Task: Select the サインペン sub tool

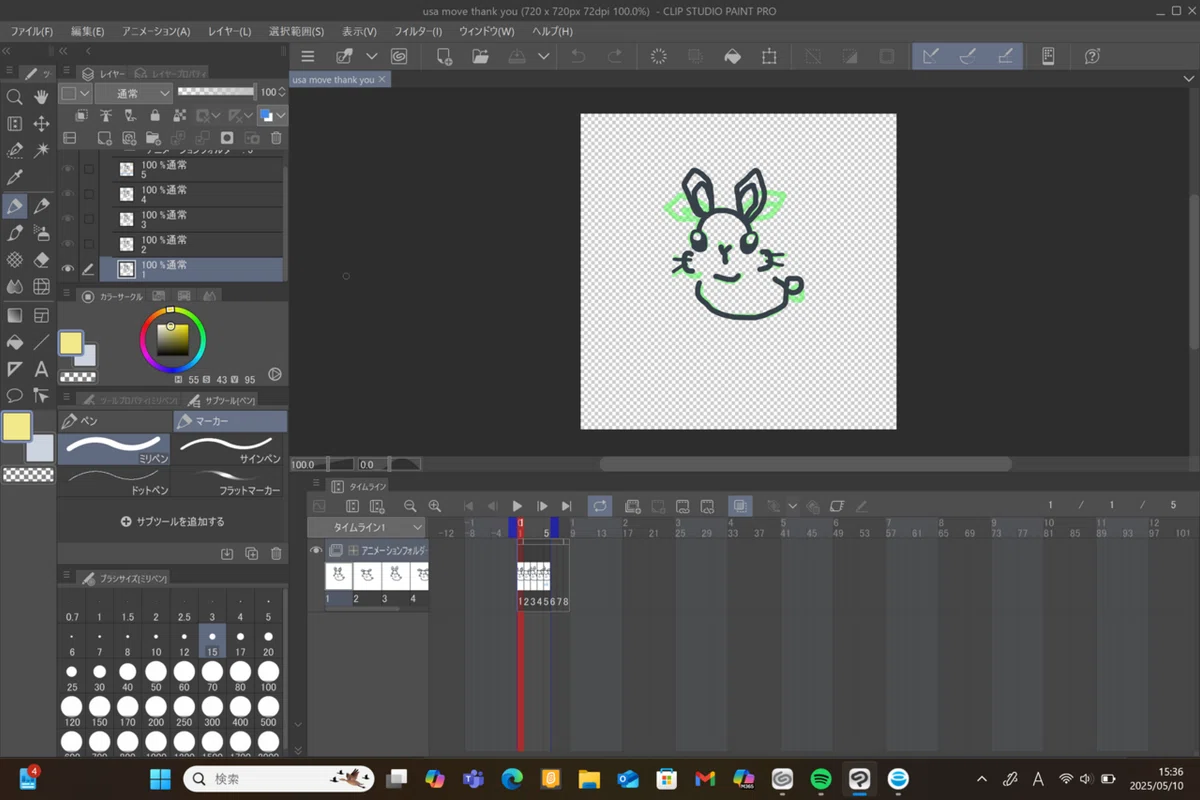Action: pos(230,450)
